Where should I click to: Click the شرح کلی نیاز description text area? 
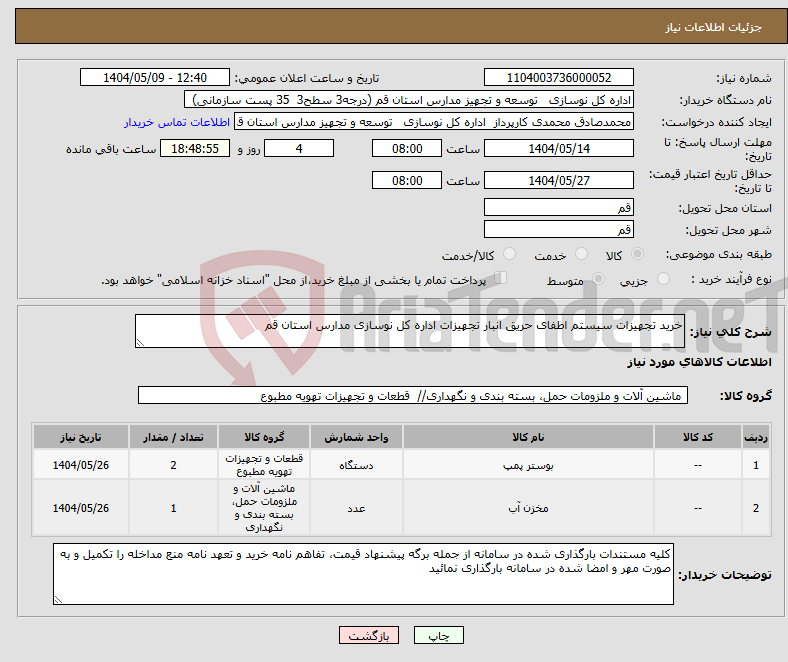(410, 331)
